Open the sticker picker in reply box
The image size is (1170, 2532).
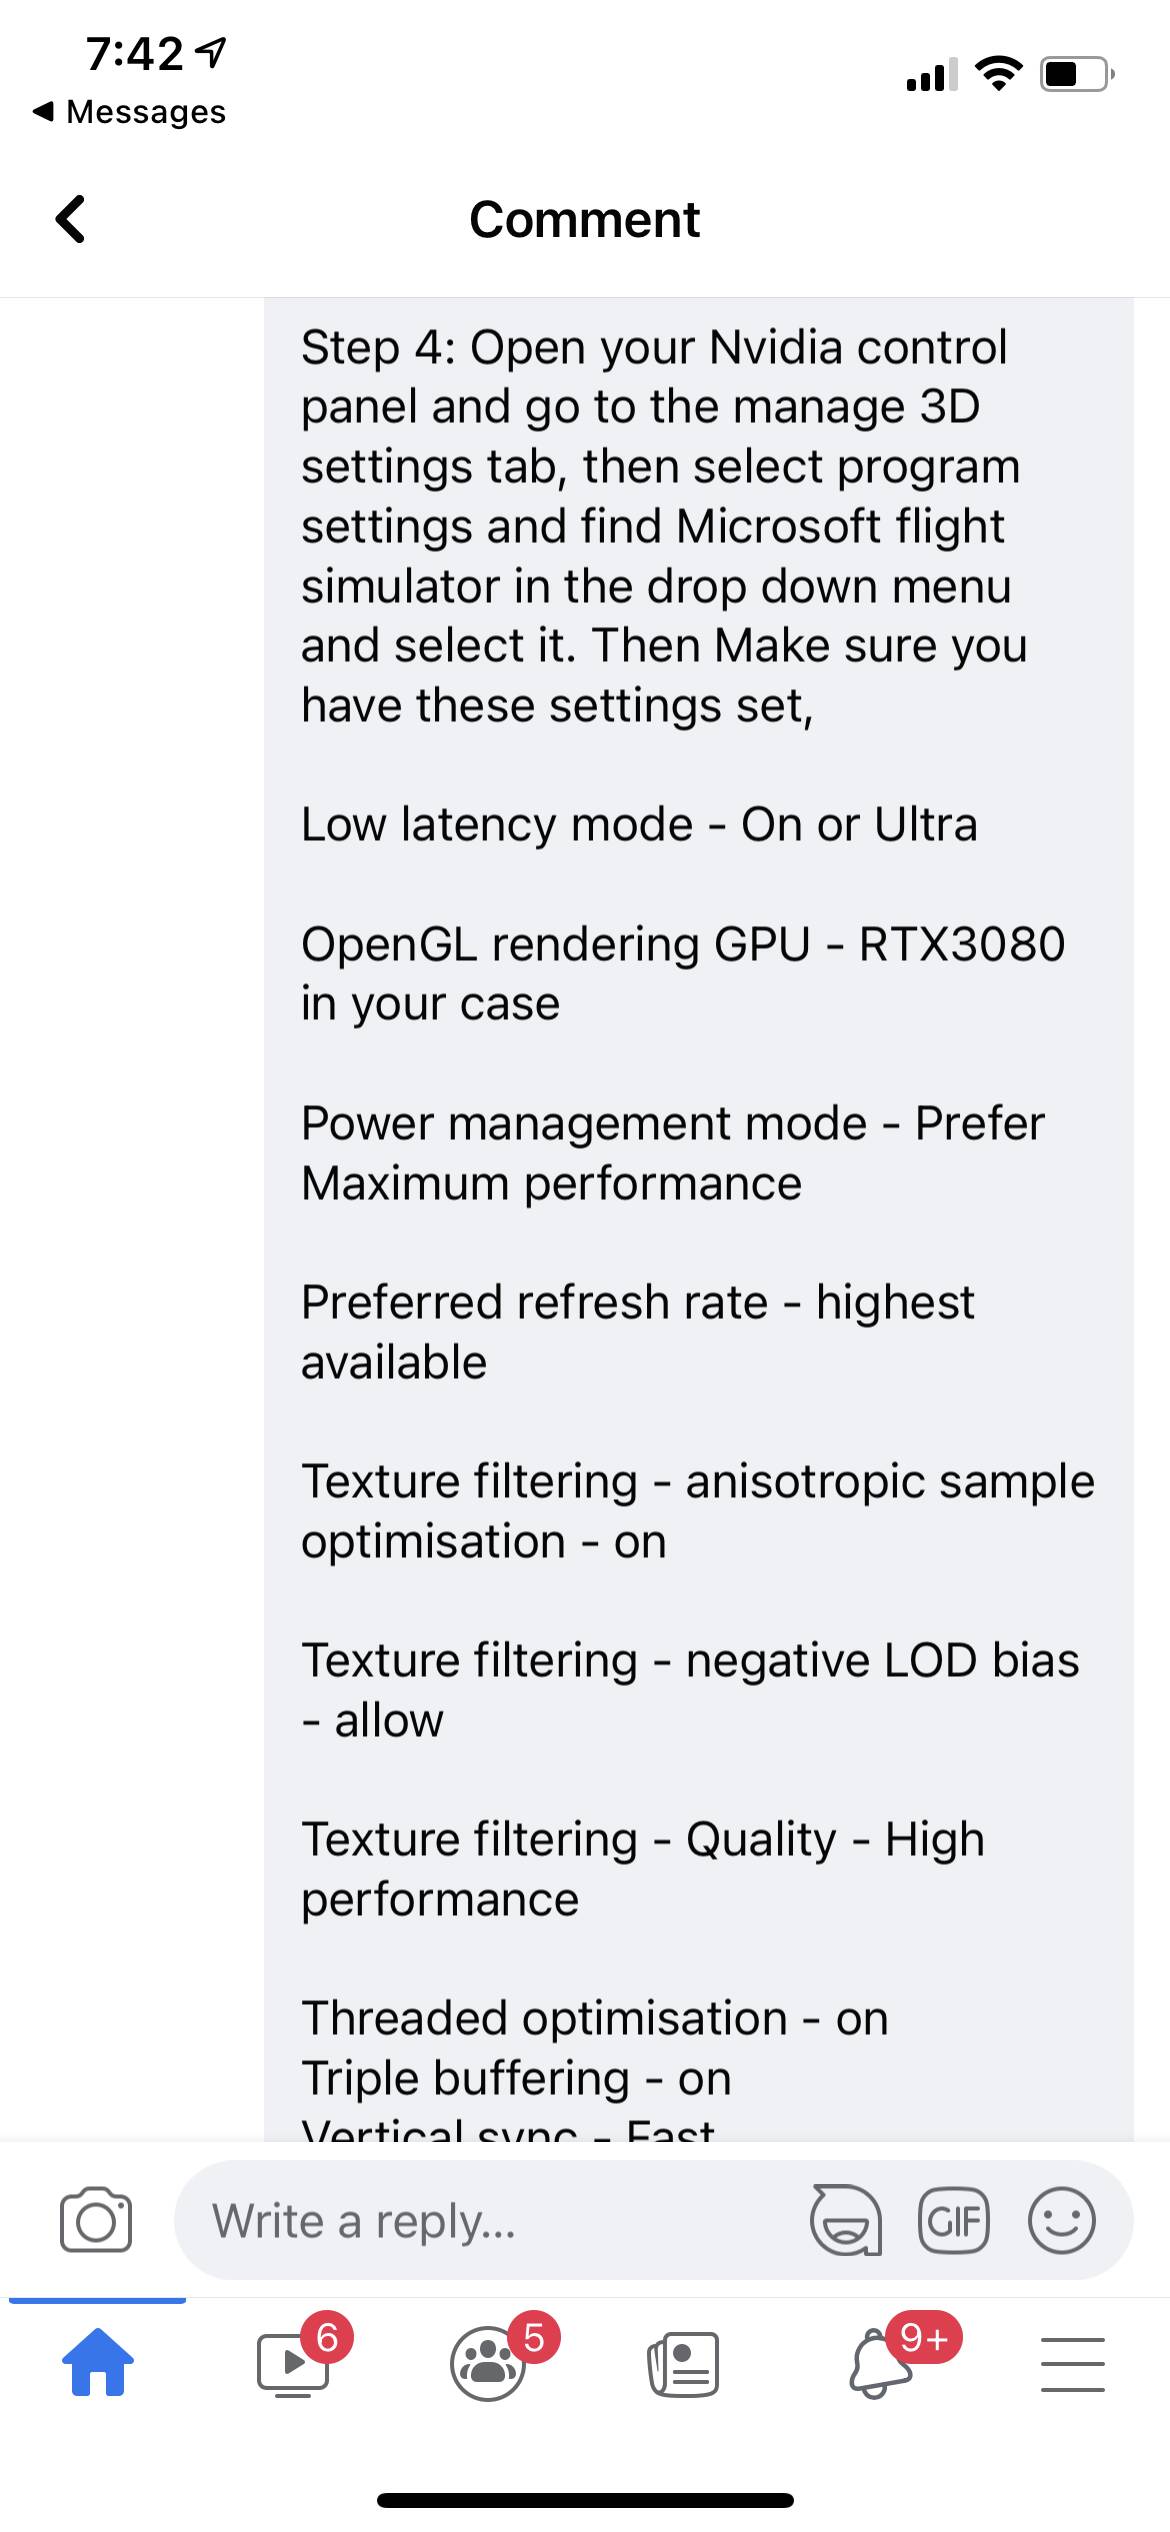pyautogui.click(x=846, y=2221)
